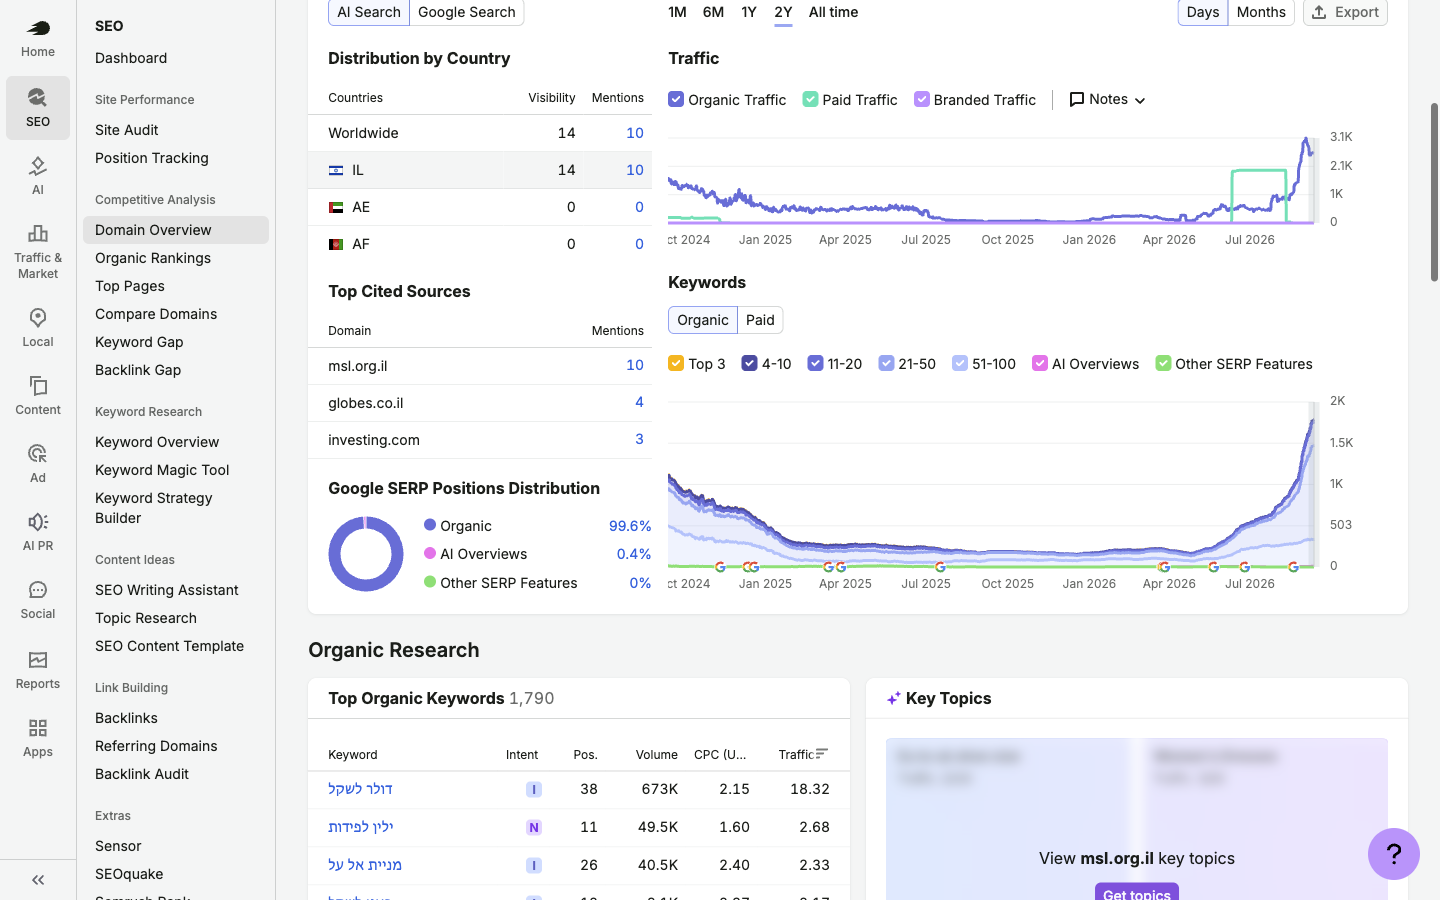Open the Ad icon
The image size is (1440, 900).
(x=38, y=454)
